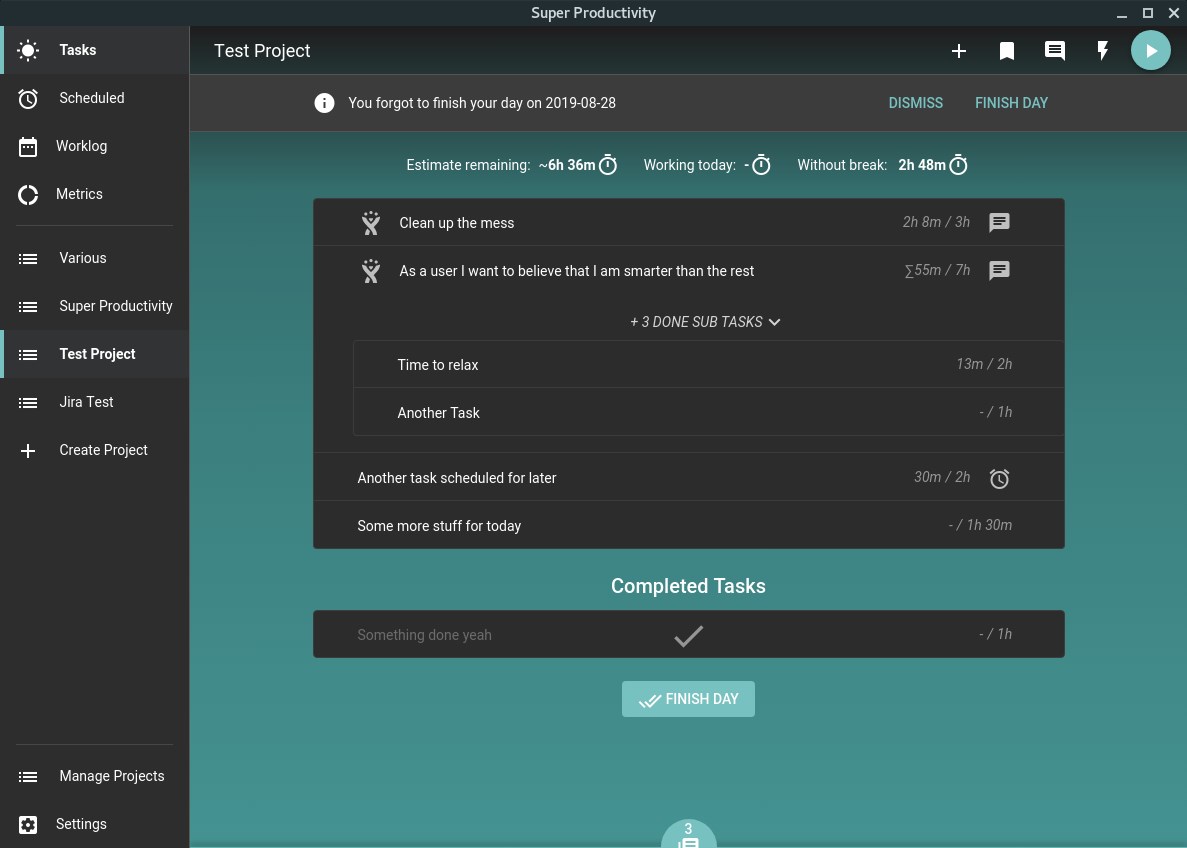Toggle the play icon beside 'As a user I want...'
The height and width of the screenshot is (848, 1187).
(x=371, y=271)
